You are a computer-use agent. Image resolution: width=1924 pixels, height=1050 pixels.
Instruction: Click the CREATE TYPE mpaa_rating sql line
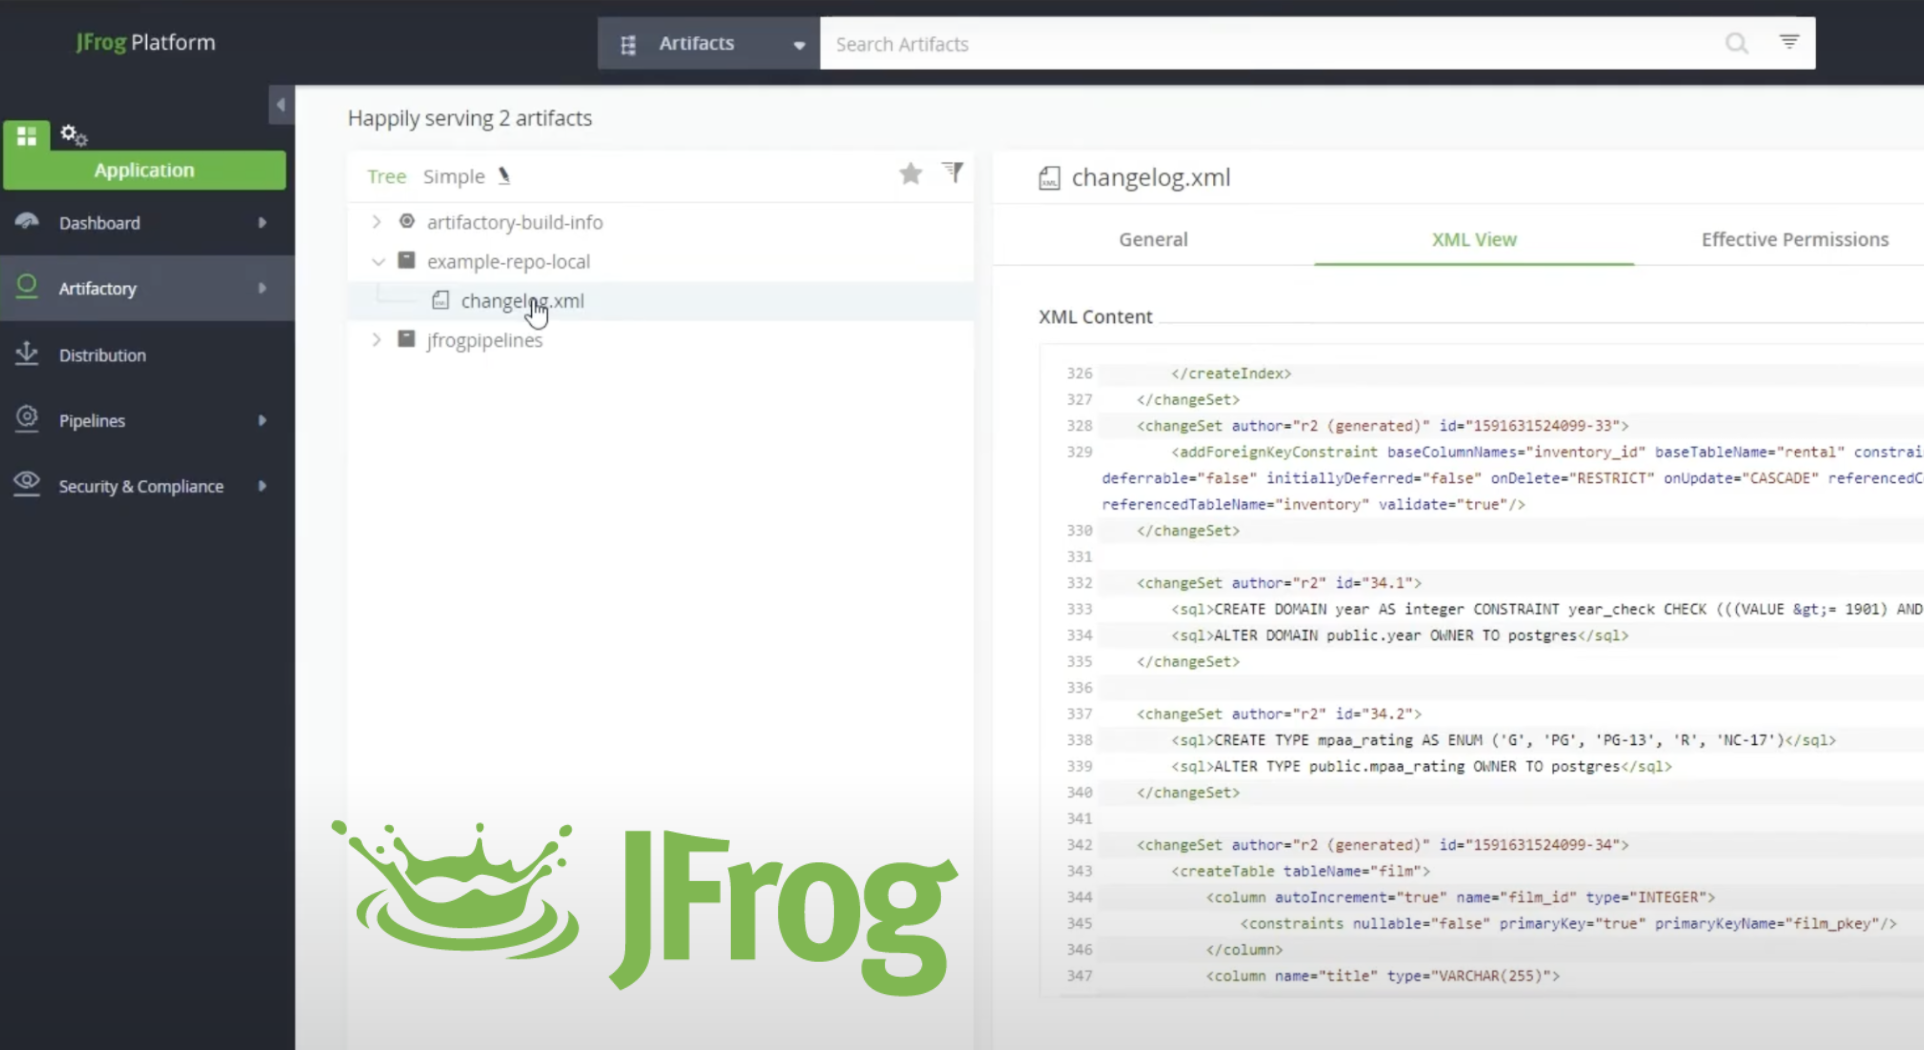click(1503, 740)
